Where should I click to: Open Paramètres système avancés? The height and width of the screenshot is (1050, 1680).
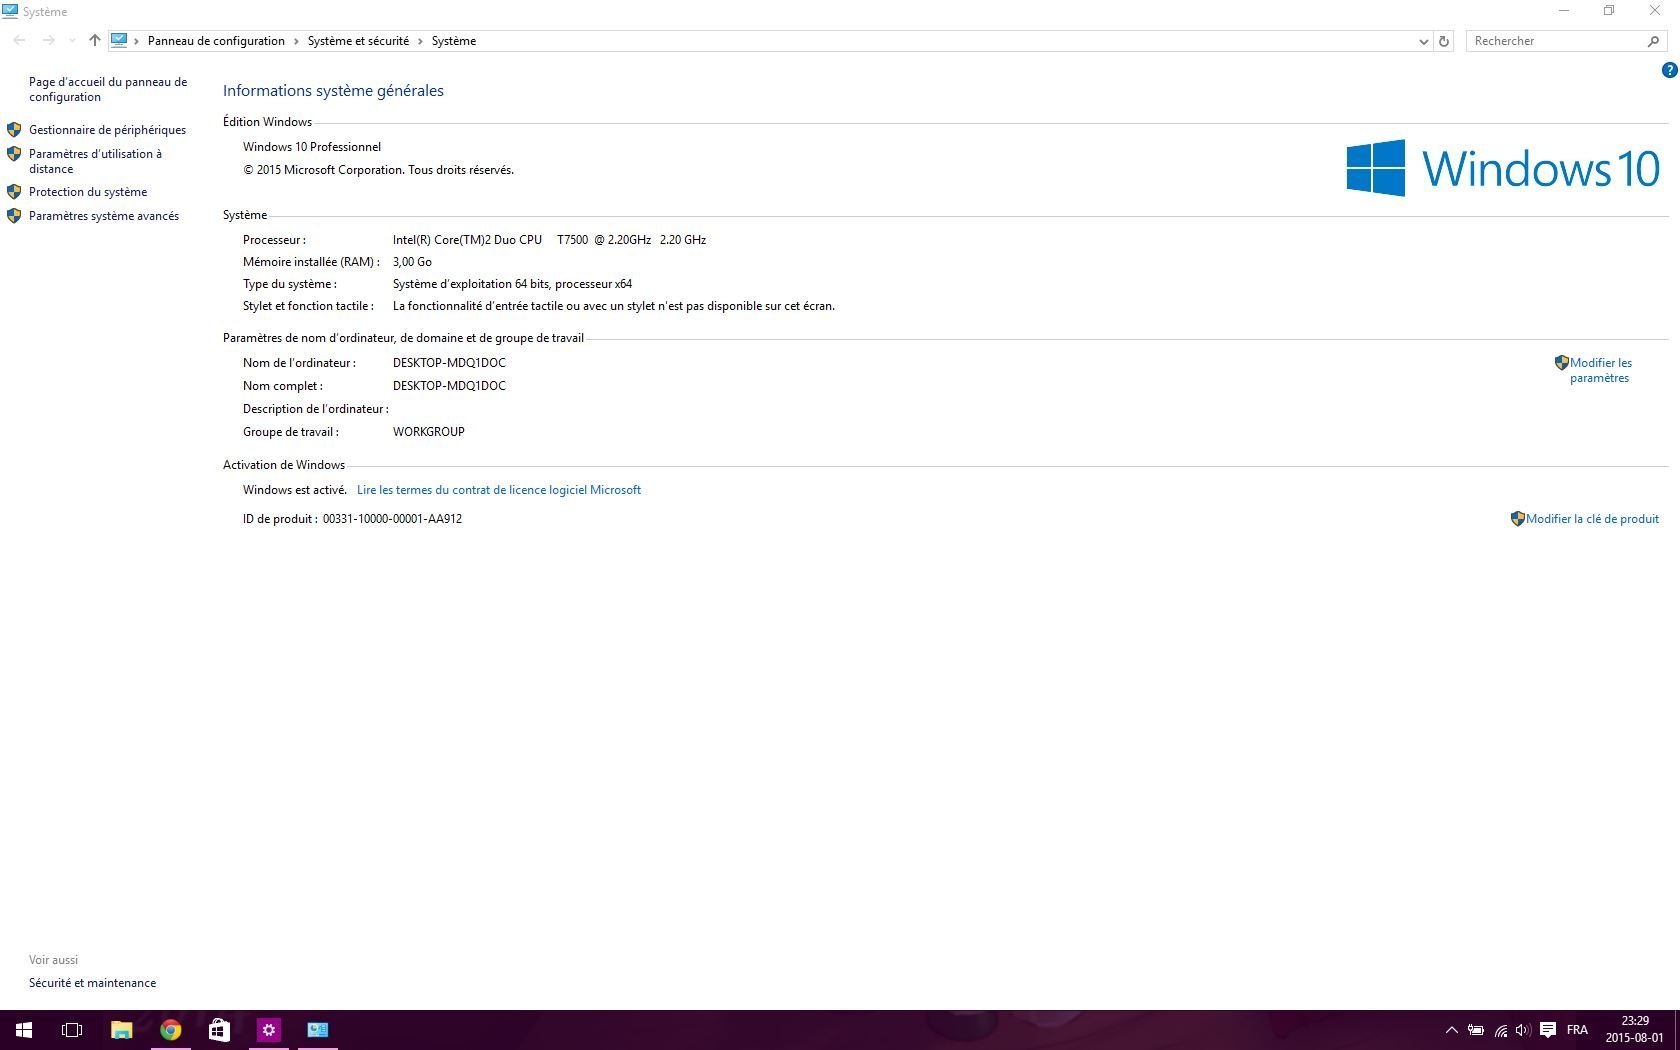(x=104, y=216)
